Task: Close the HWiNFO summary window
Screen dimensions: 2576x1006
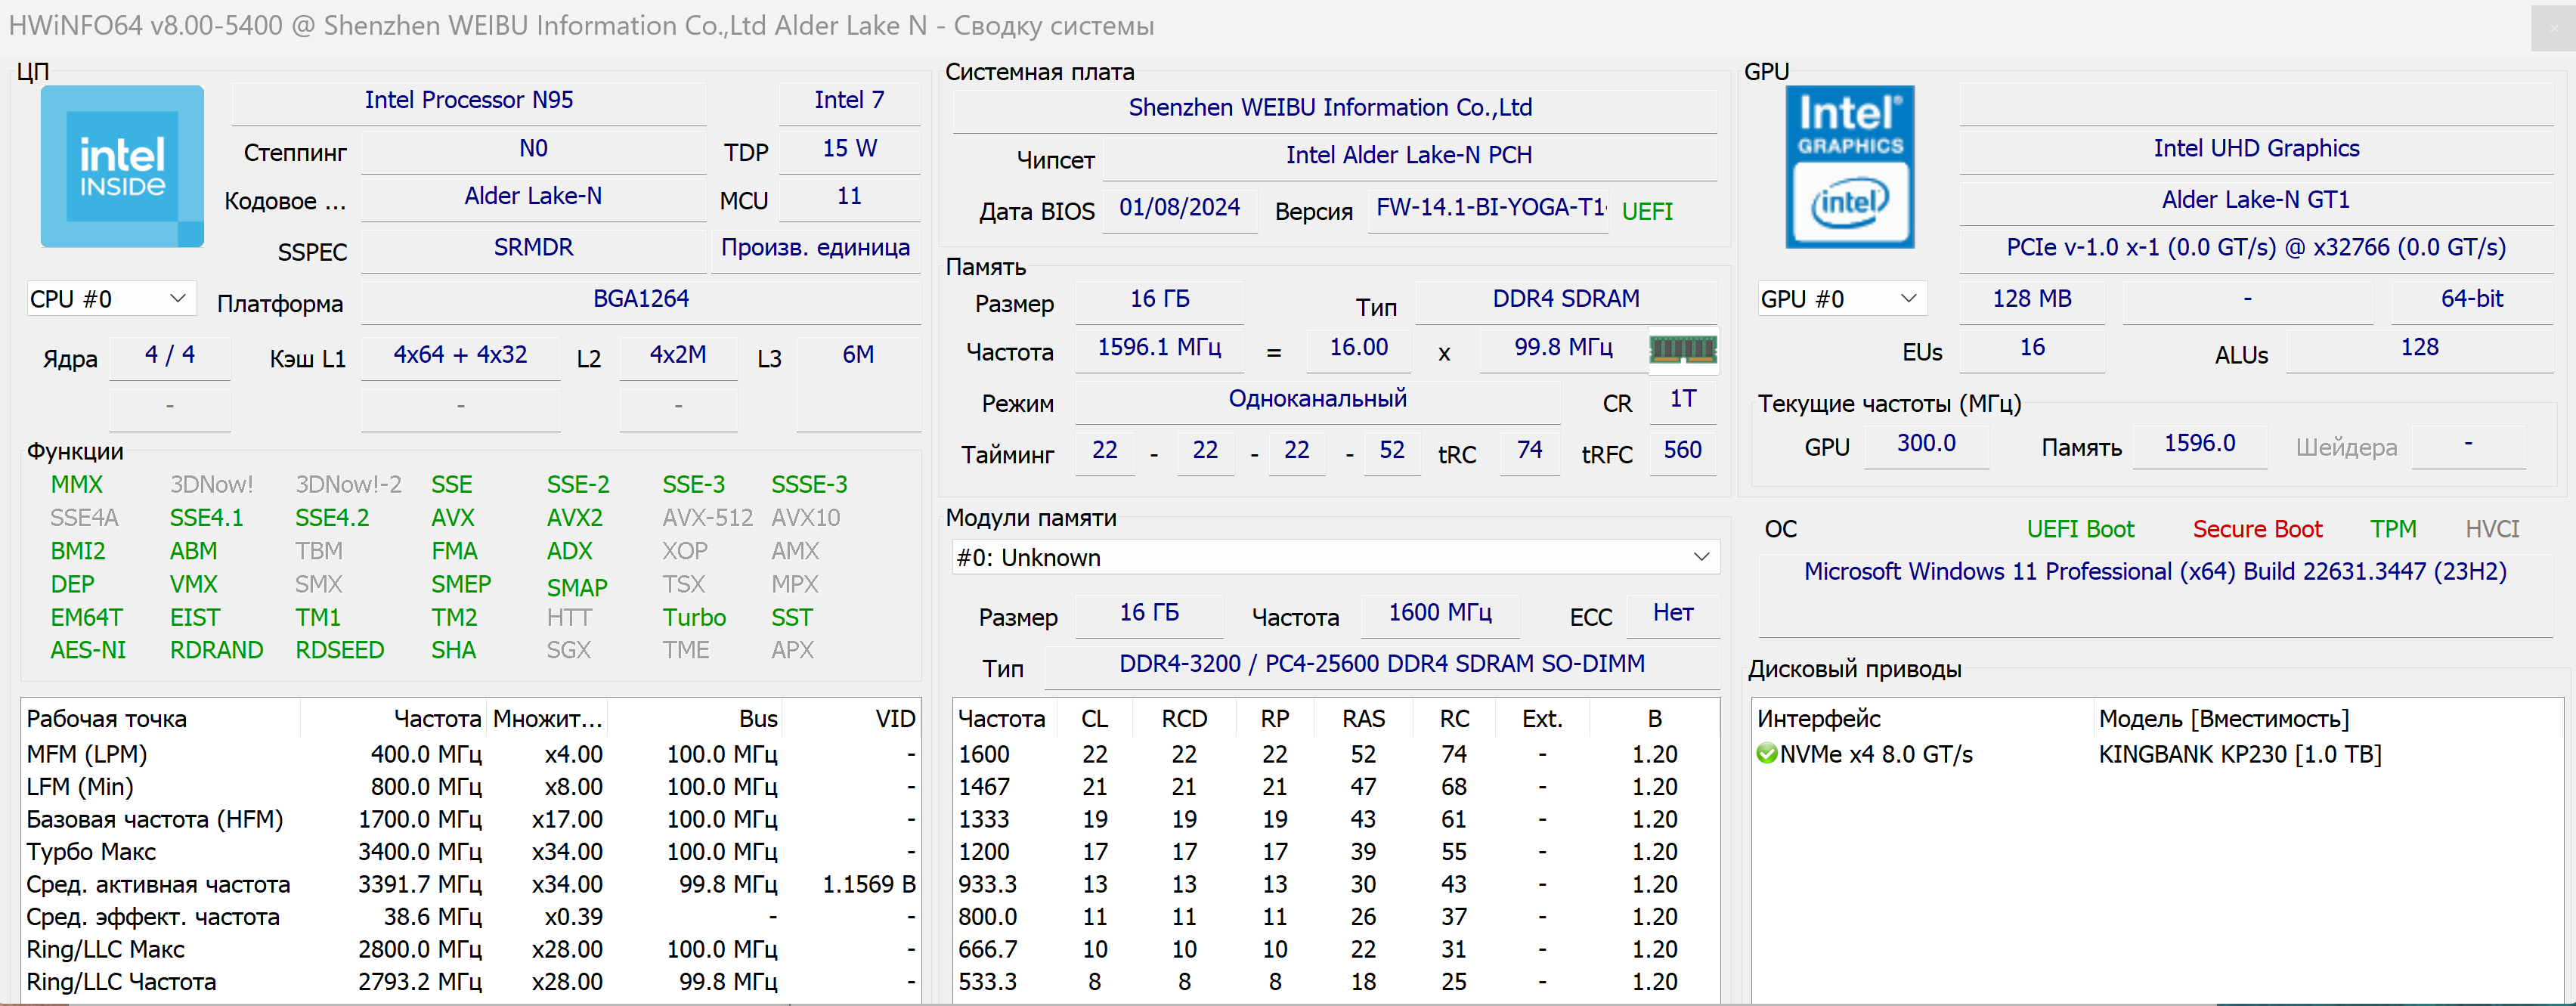Action: tap(2553, 28)
